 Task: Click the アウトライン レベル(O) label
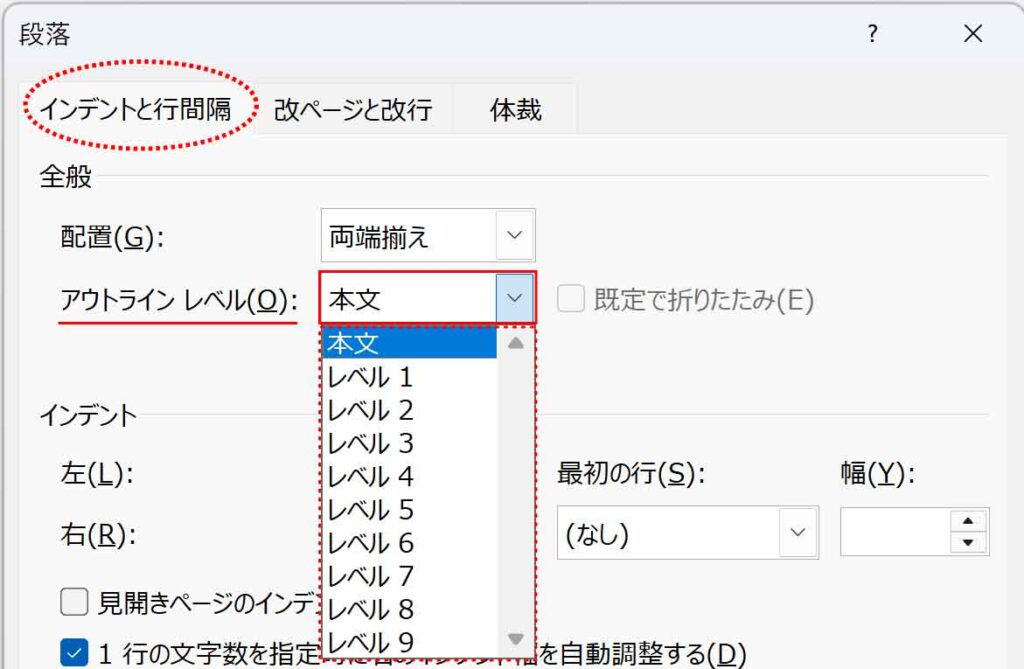pos(179,301)
